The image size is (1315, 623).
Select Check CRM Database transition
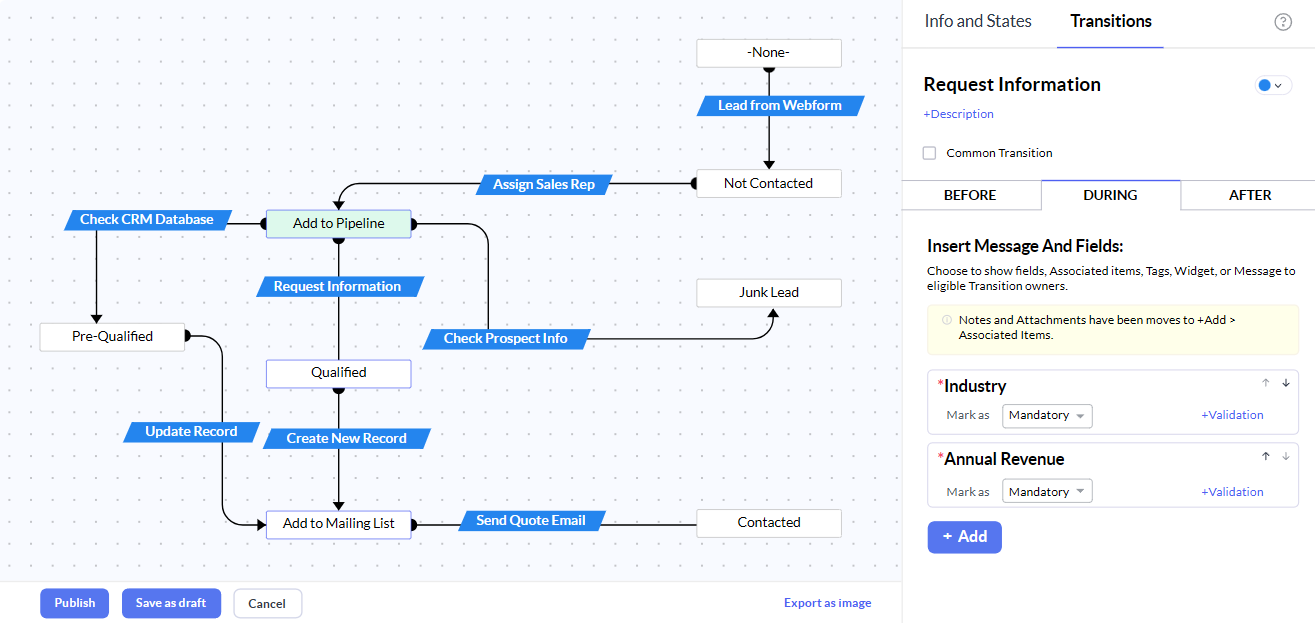tap(147, 220)
